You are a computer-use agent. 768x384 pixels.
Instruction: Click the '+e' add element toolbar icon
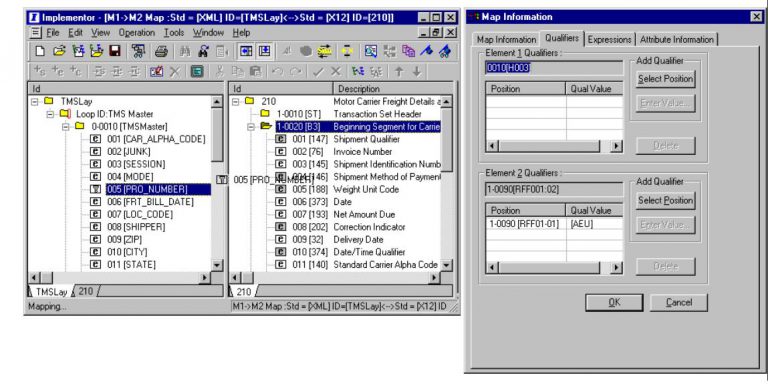(x=58, y=72)
